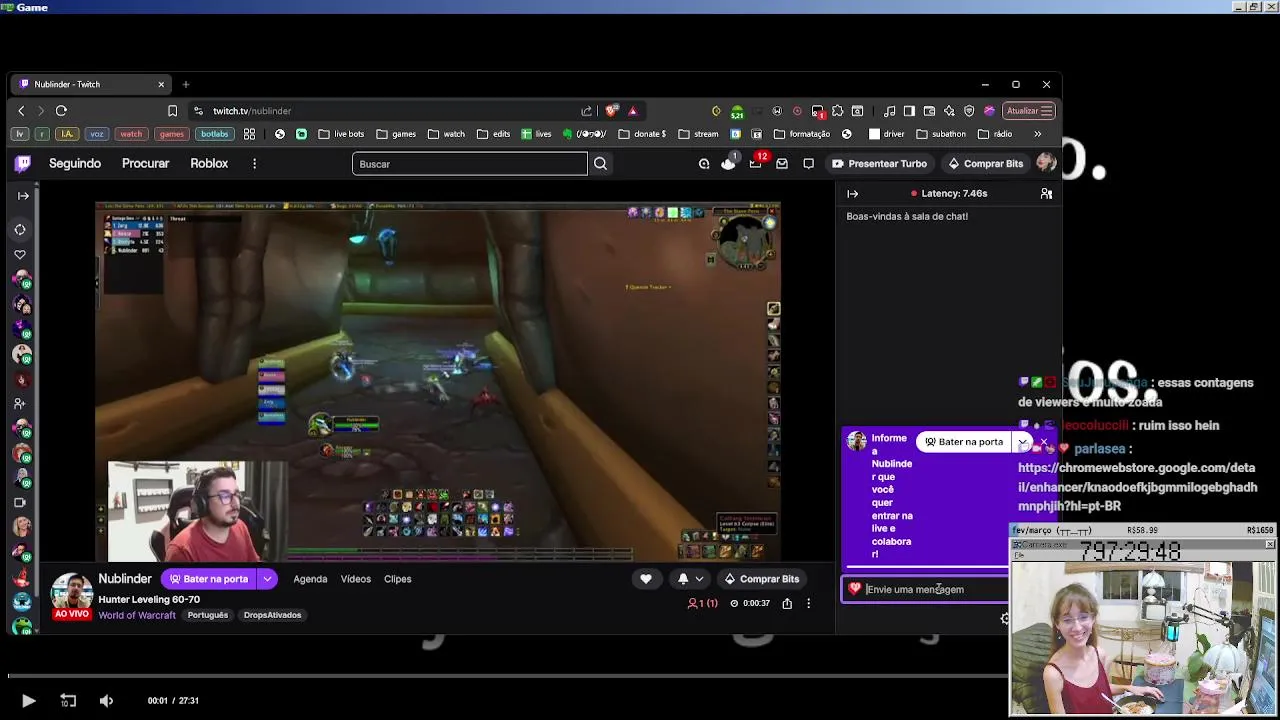The image size is (1280, 720).
Task: Open the live bots bookmark folder
Action: 341,134
